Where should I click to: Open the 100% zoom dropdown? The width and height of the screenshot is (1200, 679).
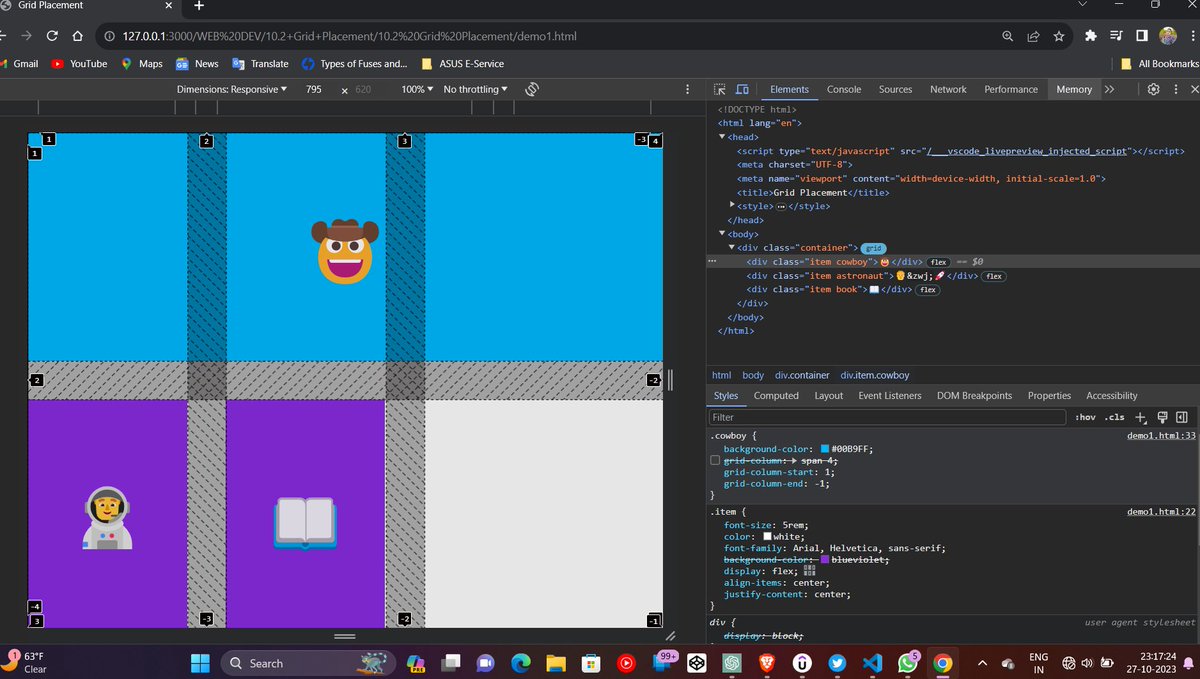(417, 89)
